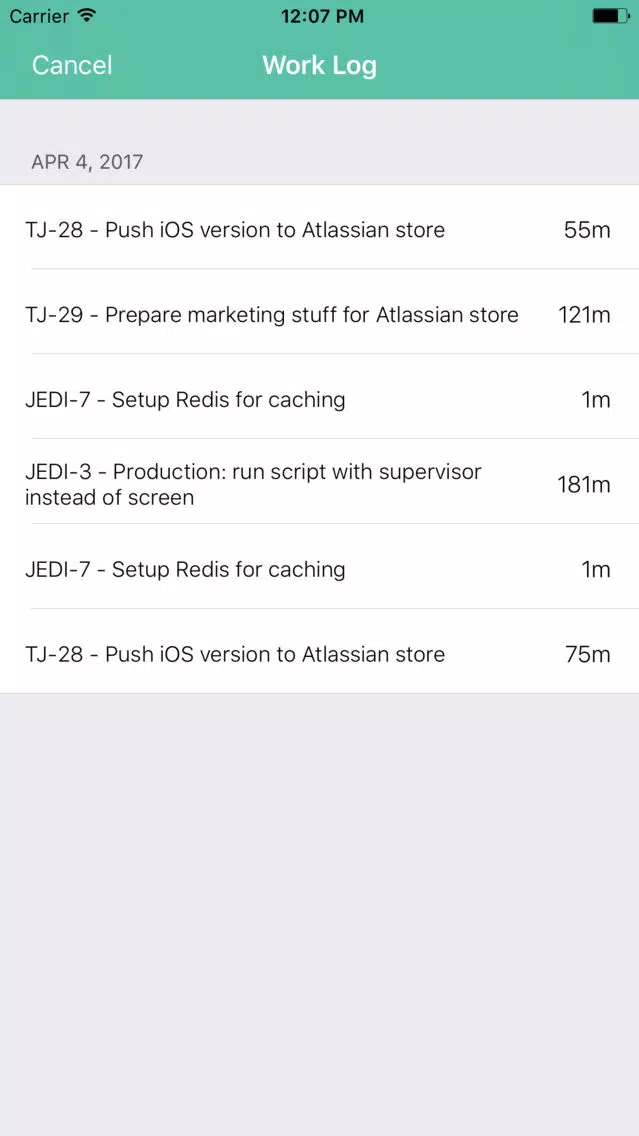Tap the 55m duration value
This screenshot has height=1136, width=639.
pyautogui.click(x=587, y=230)
